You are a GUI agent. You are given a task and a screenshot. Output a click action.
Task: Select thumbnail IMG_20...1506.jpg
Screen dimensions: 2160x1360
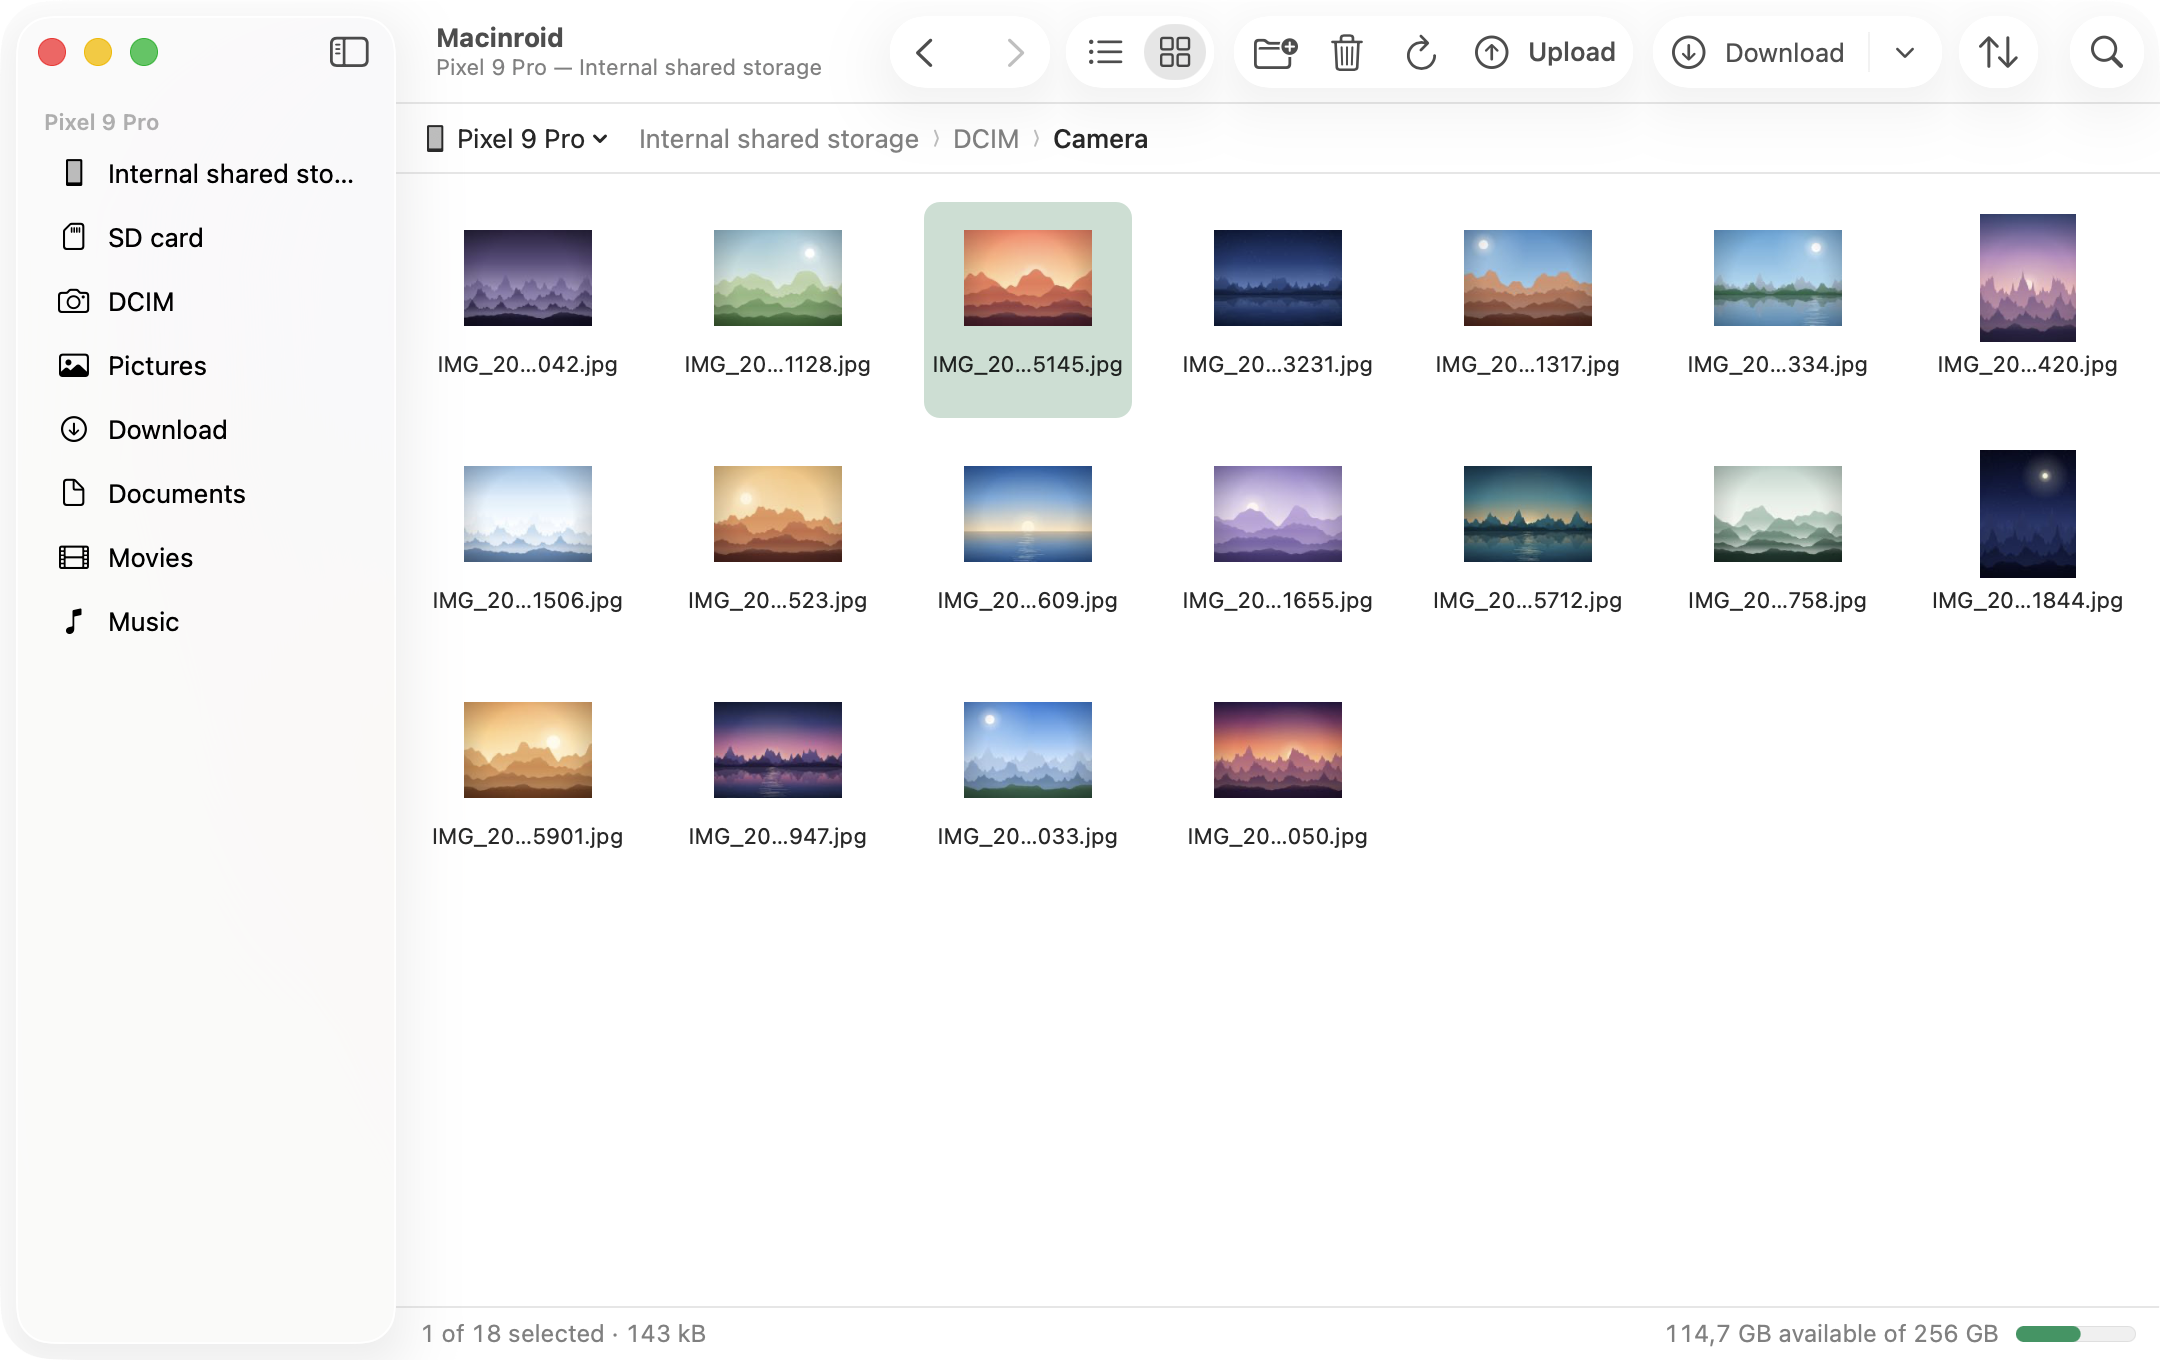coord(528,514)
